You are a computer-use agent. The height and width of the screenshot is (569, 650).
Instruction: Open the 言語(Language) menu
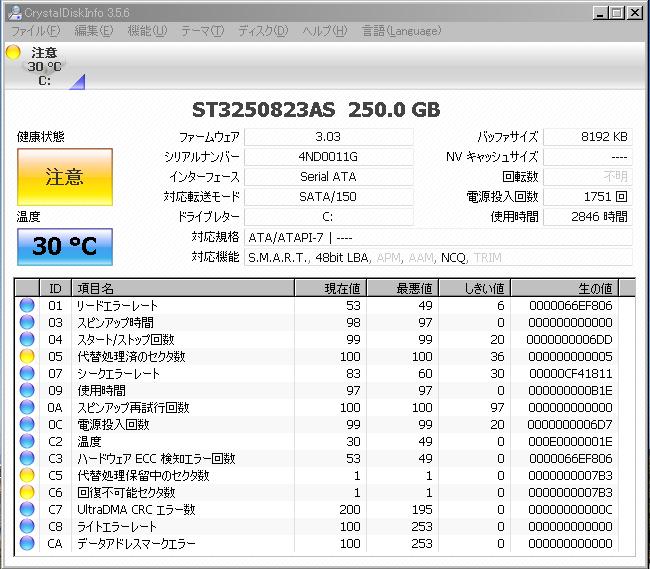point(401,31)
